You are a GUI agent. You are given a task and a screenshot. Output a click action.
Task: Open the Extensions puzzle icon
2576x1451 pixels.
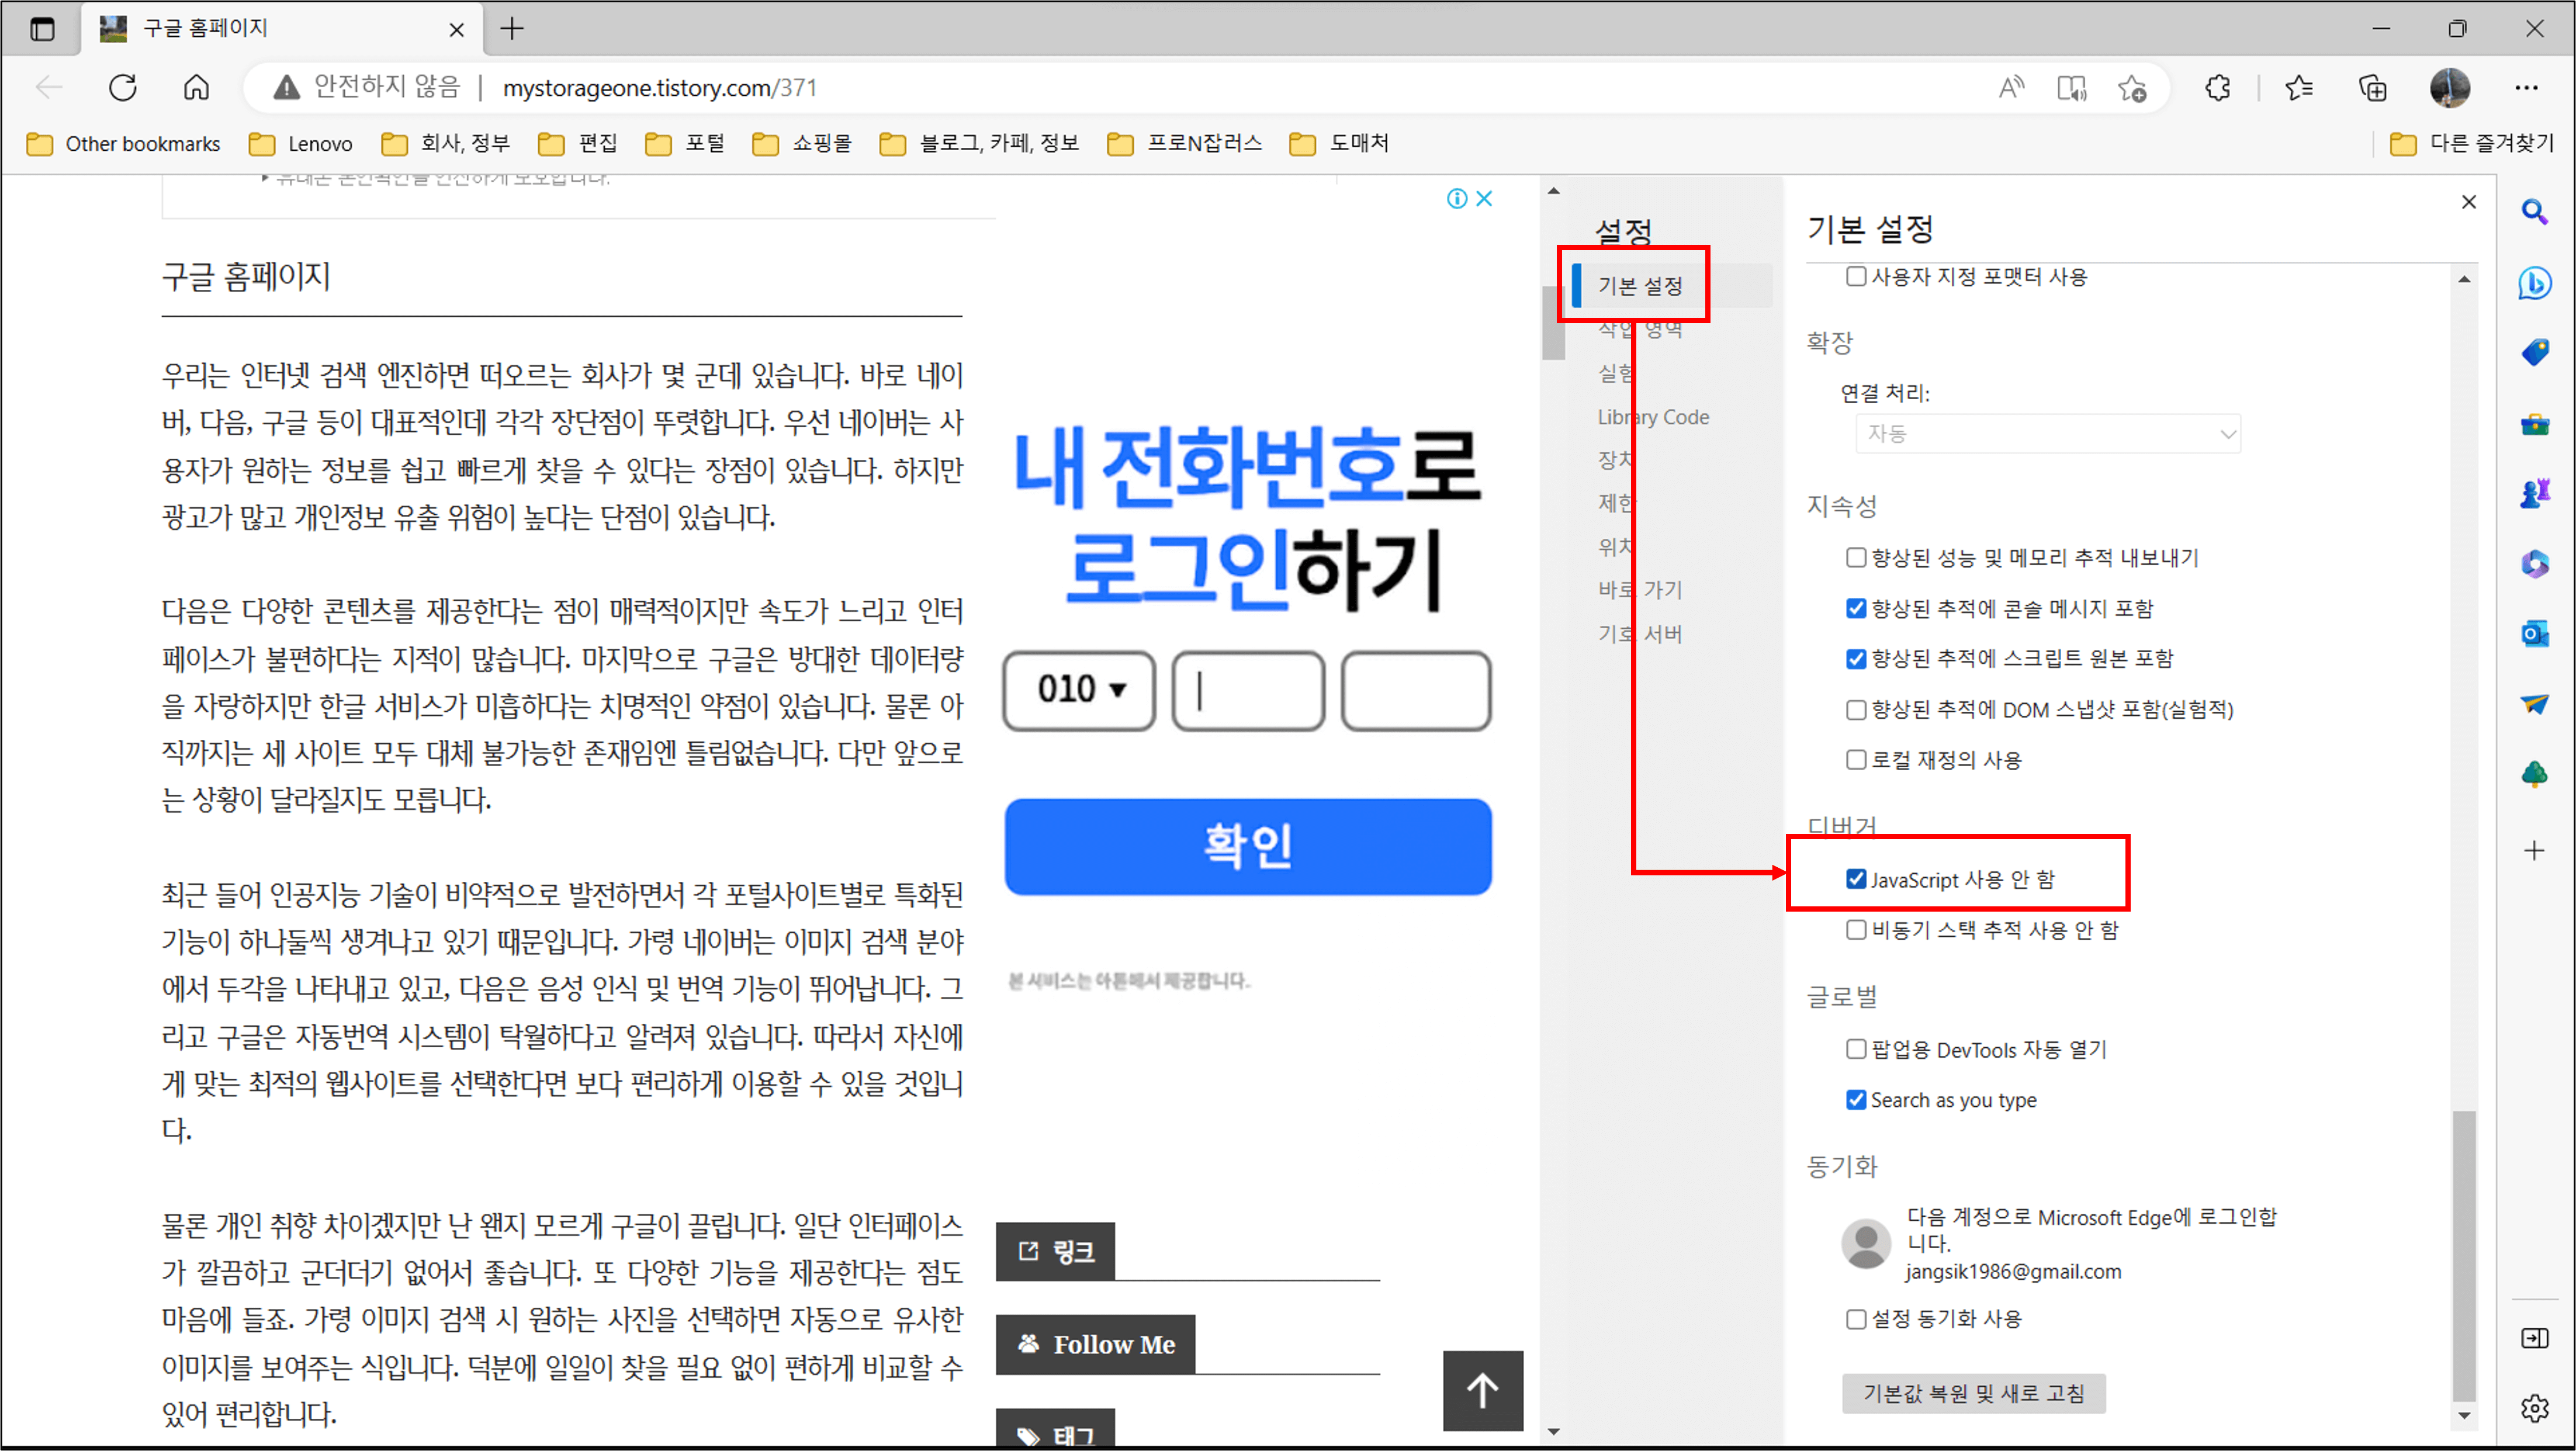pyautogui.click(x=2217, y=88)
